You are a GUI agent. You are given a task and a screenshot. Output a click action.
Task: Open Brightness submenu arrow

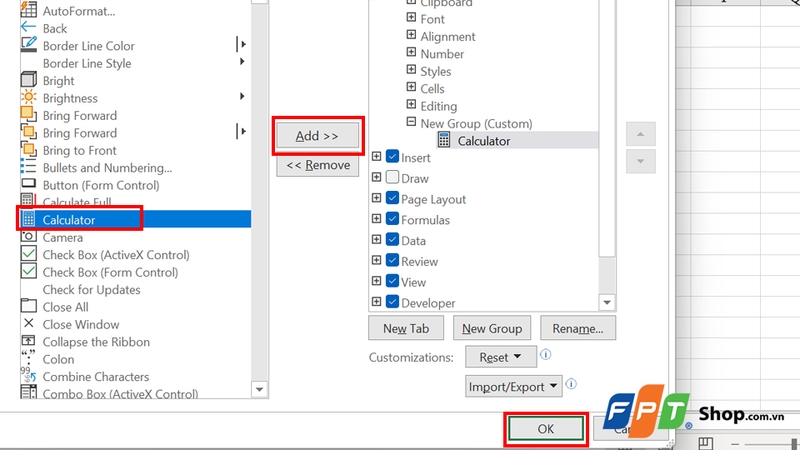point(242,96)
